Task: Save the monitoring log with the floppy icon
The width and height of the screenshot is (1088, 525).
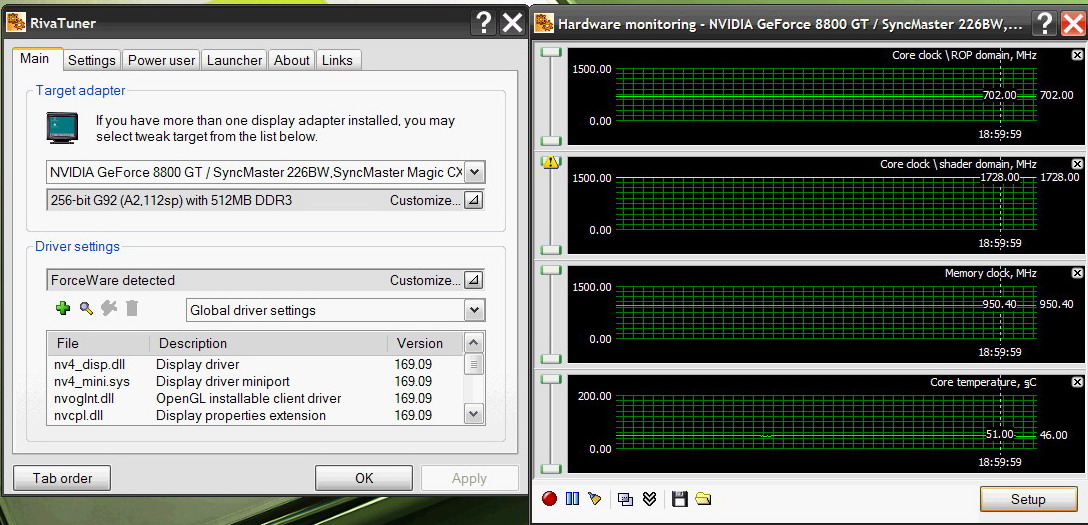Action: [x=680, y=499]
